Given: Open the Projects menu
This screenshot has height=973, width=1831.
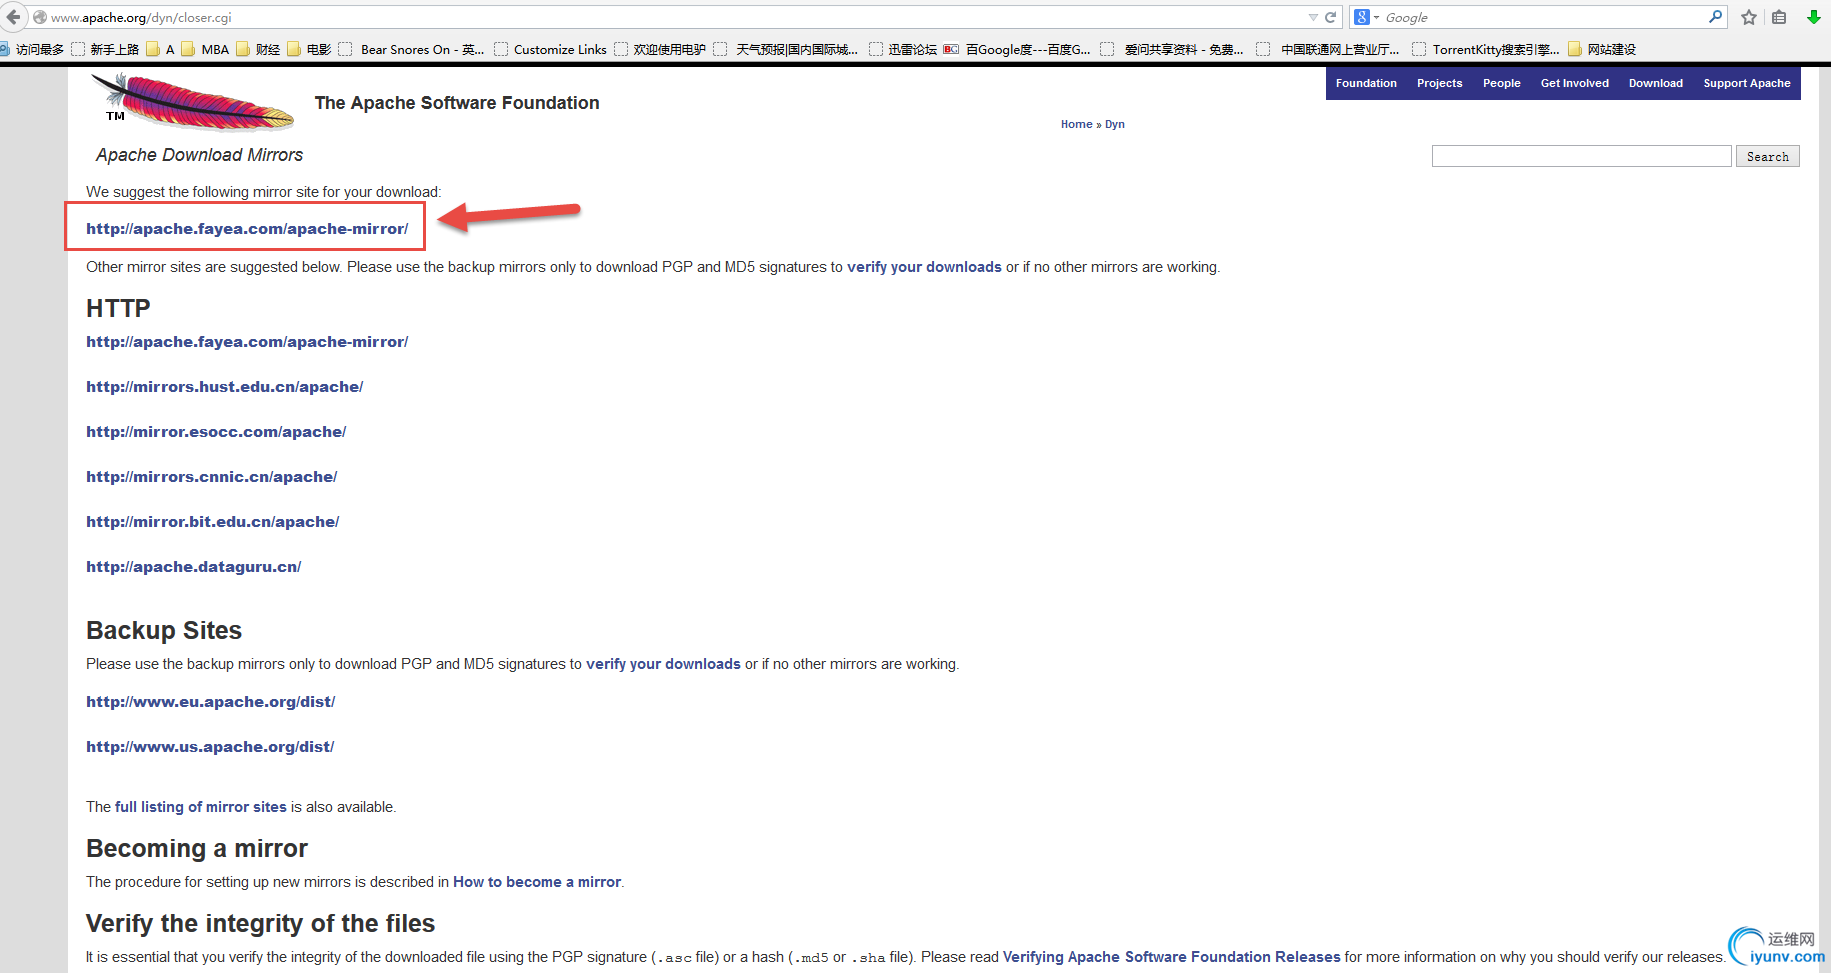Looking at the screenshot, I should click(x=1439, y=83).
